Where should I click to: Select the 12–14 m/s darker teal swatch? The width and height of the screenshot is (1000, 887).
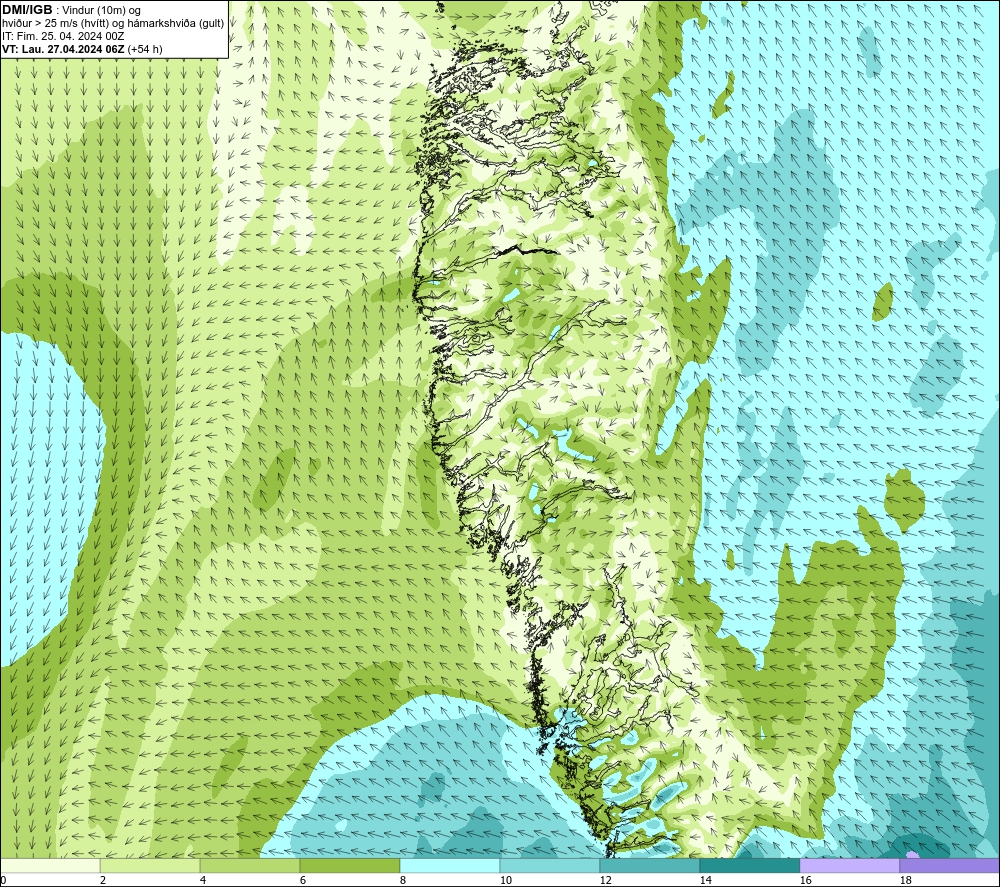tap(649, 866)
